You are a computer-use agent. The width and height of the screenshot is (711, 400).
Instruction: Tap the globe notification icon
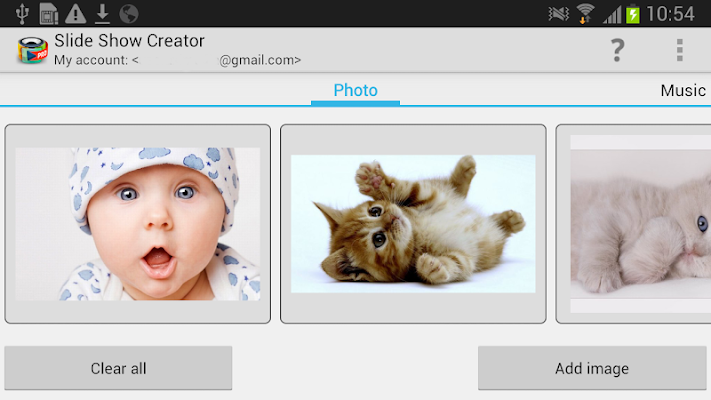pos(129,14)
